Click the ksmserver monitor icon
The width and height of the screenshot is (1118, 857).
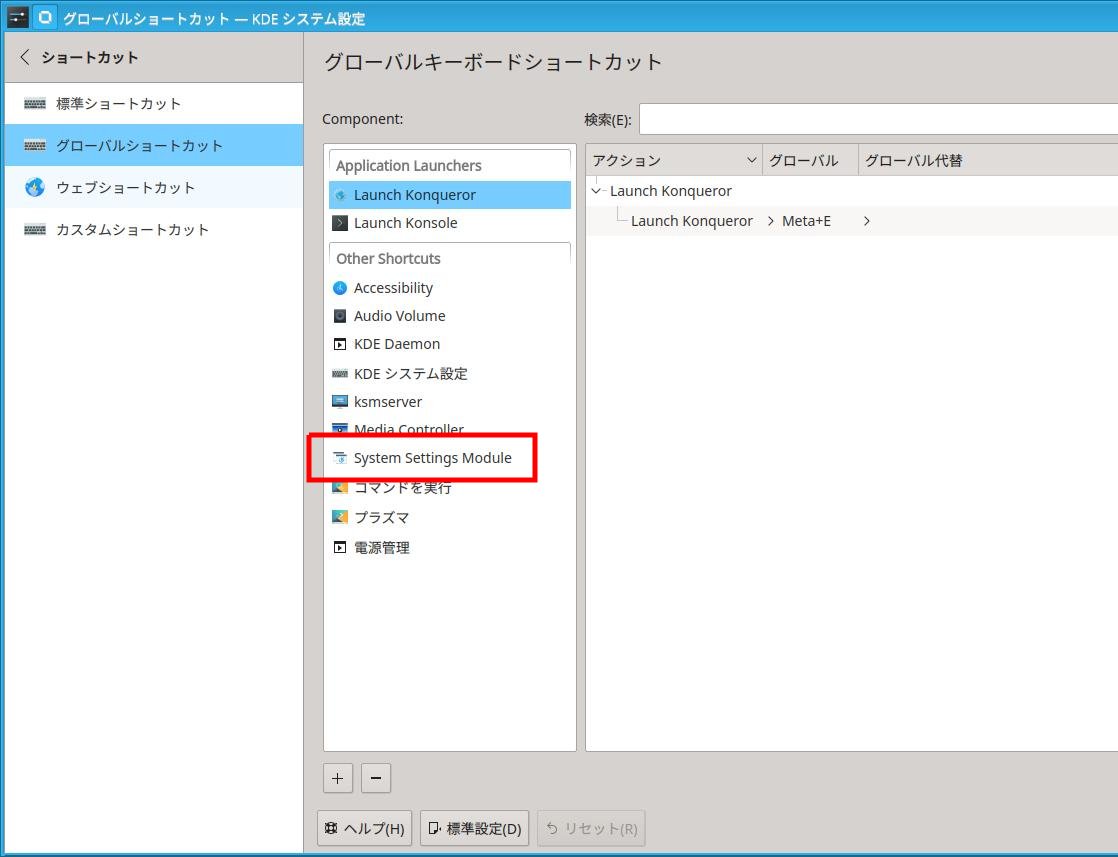tap(340, 402)
